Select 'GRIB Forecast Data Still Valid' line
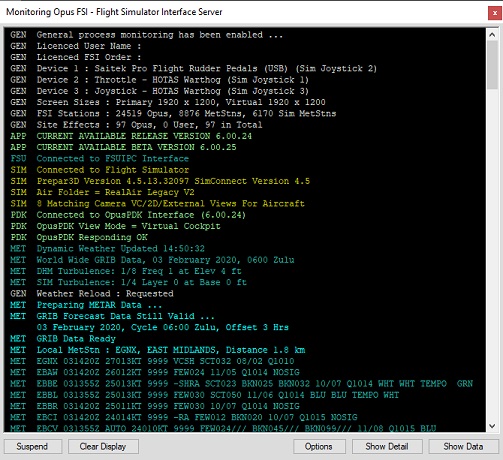This screenshot has height=460, width=503. (x=112, y=316)
